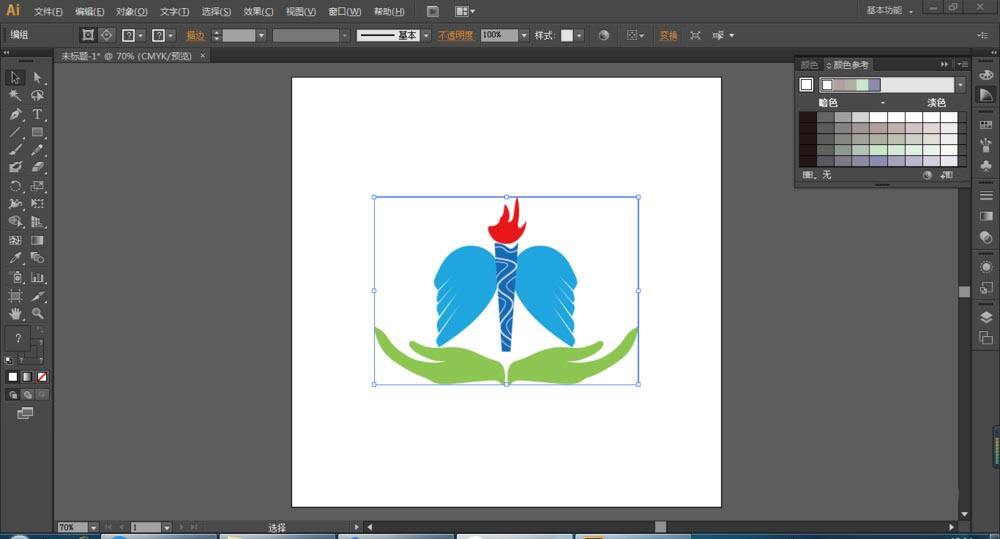Click the 不透明度 opacity link
Image resolution: width=1000 pixels, height=539 pixels.
point(456,35)
